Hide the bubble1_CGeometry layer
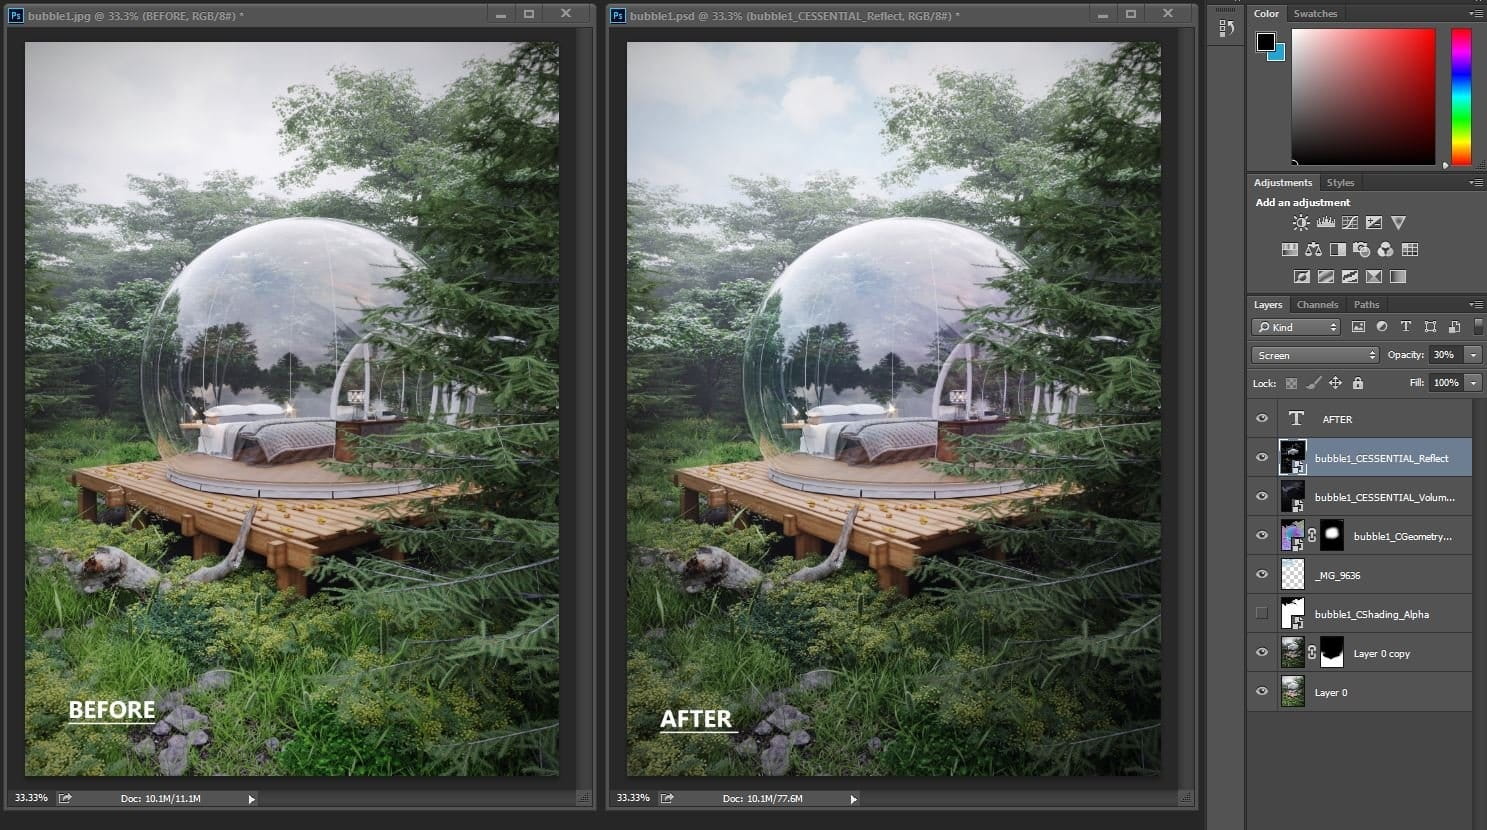Viewport: 1487px width, 830px height. [1262, 536]
